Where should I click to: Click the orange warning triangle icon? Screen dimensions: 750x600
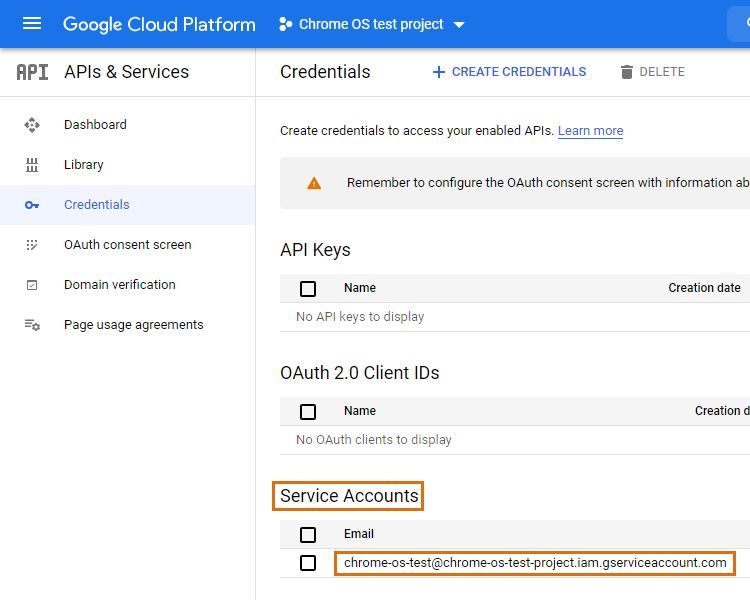point(314,183)
